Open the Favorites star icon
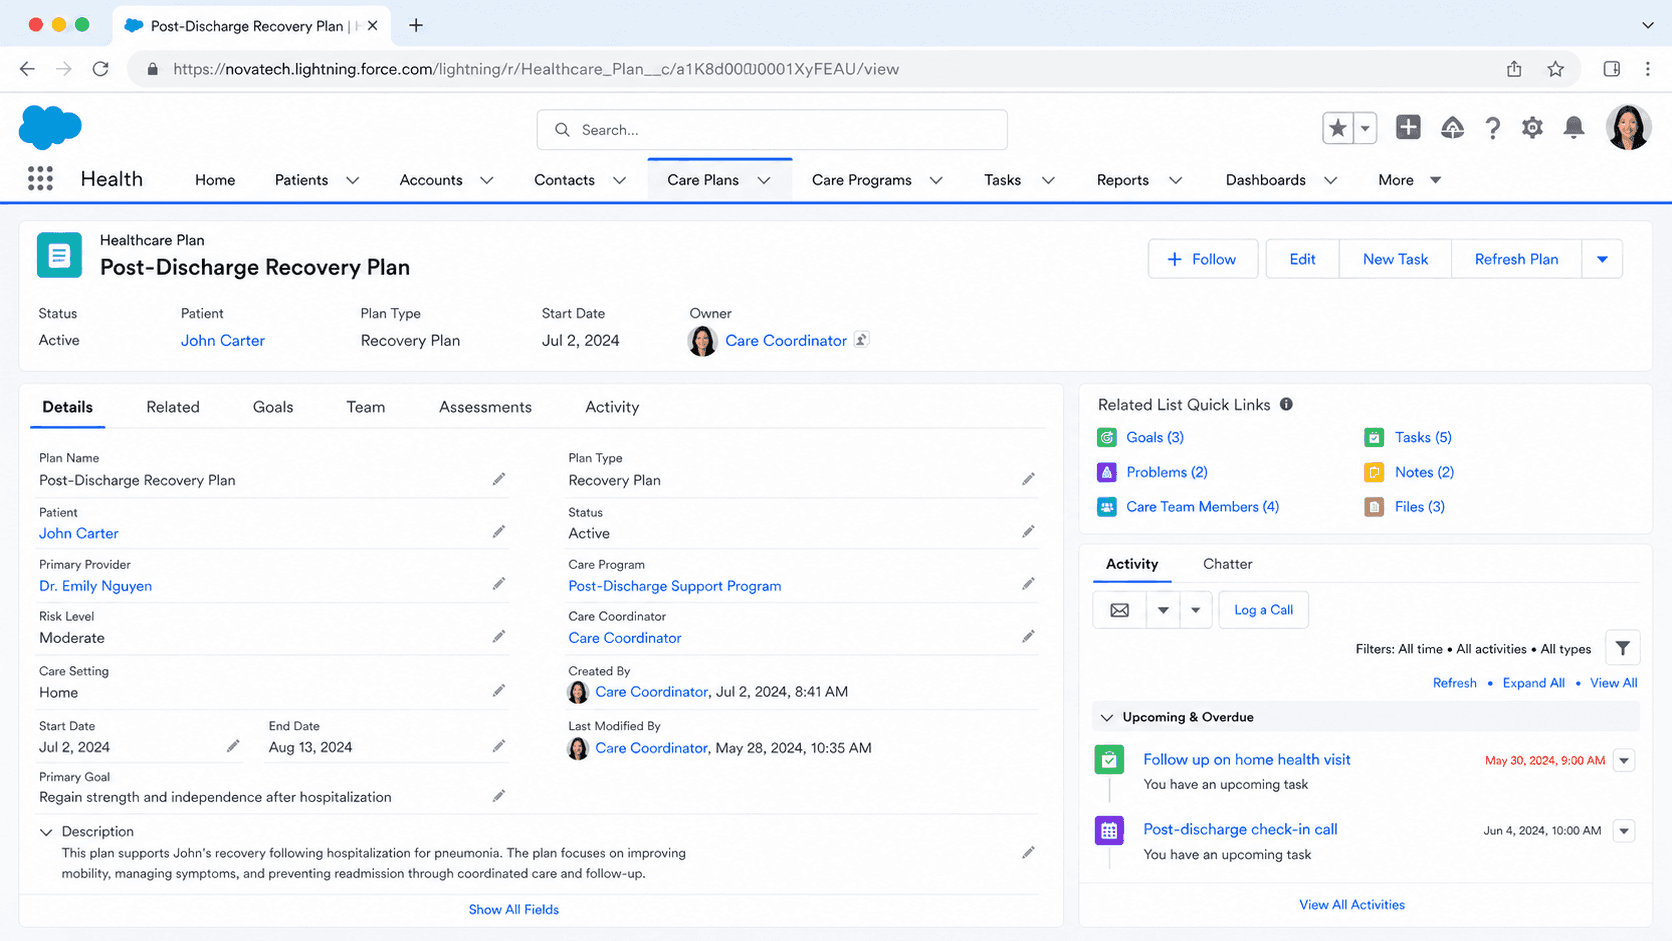 pos(1338,128)
